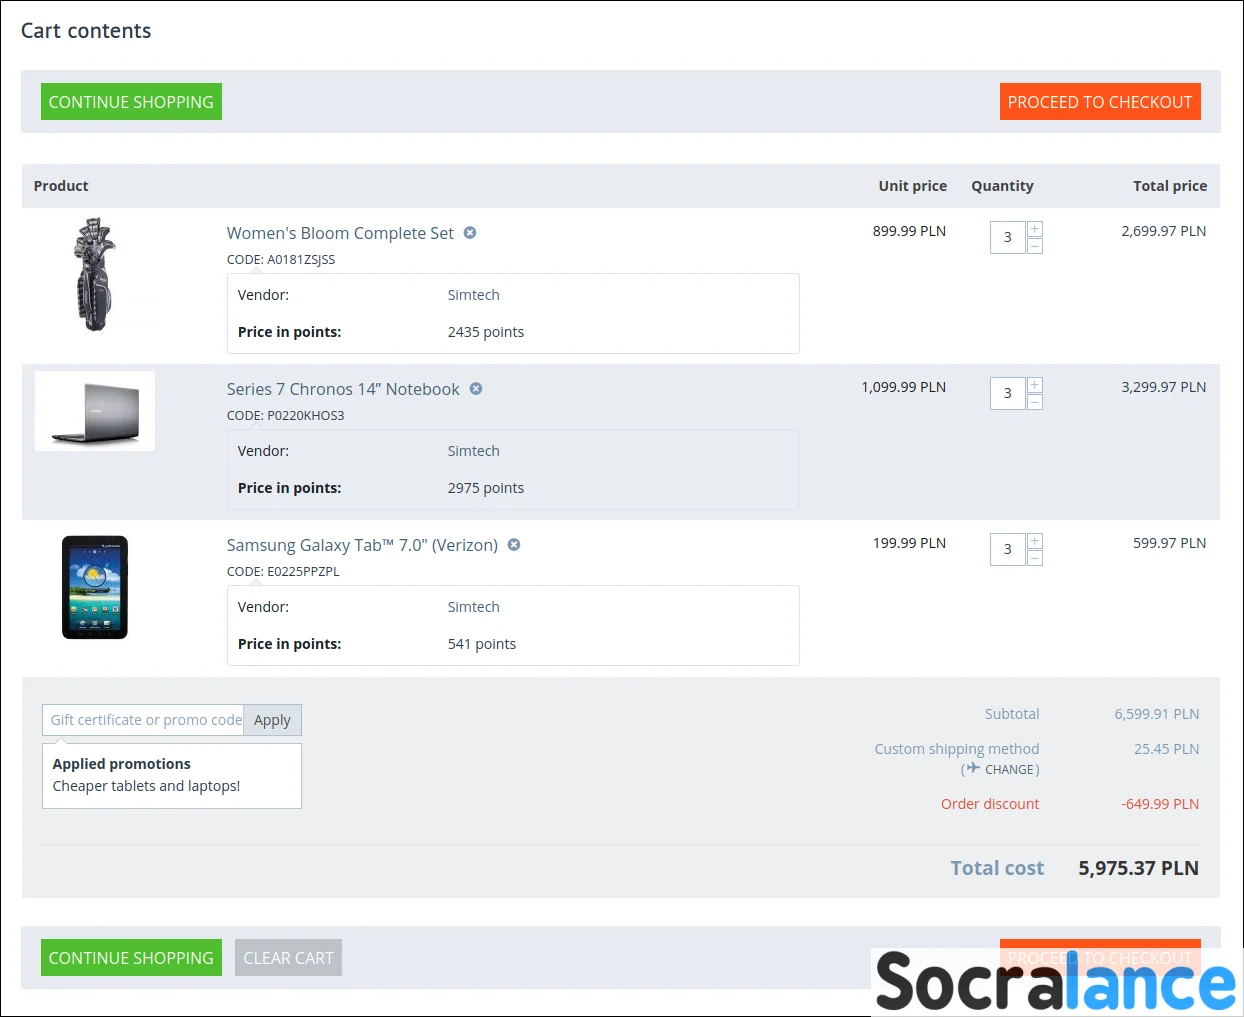1244x1017 pixels.
Task: Click the Subtotal label
Action: pyautogui.click(x=1012, y=714)
